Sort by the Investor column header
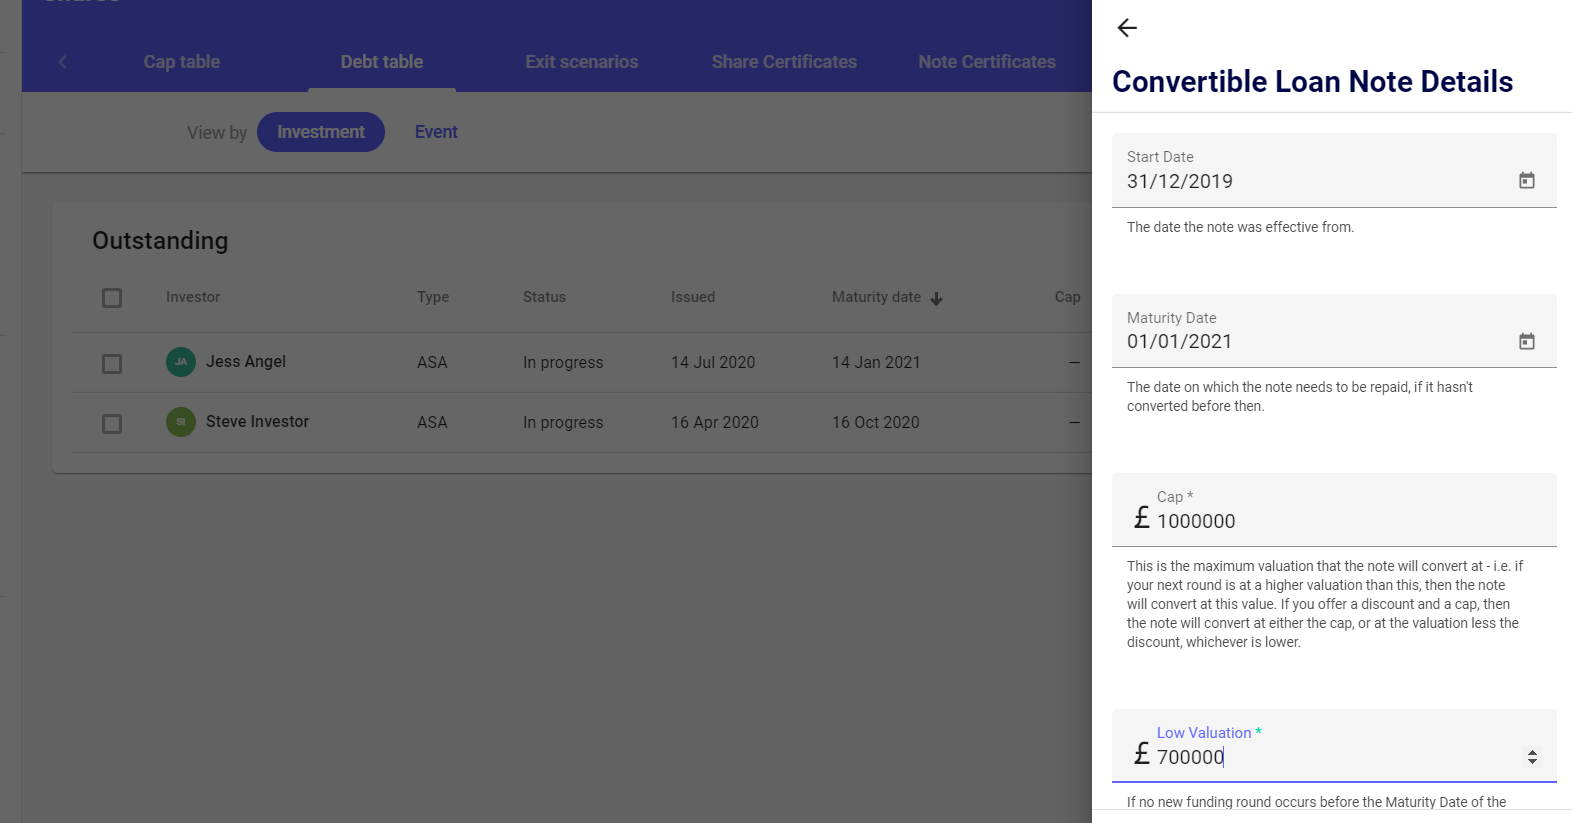 (193, 297)
